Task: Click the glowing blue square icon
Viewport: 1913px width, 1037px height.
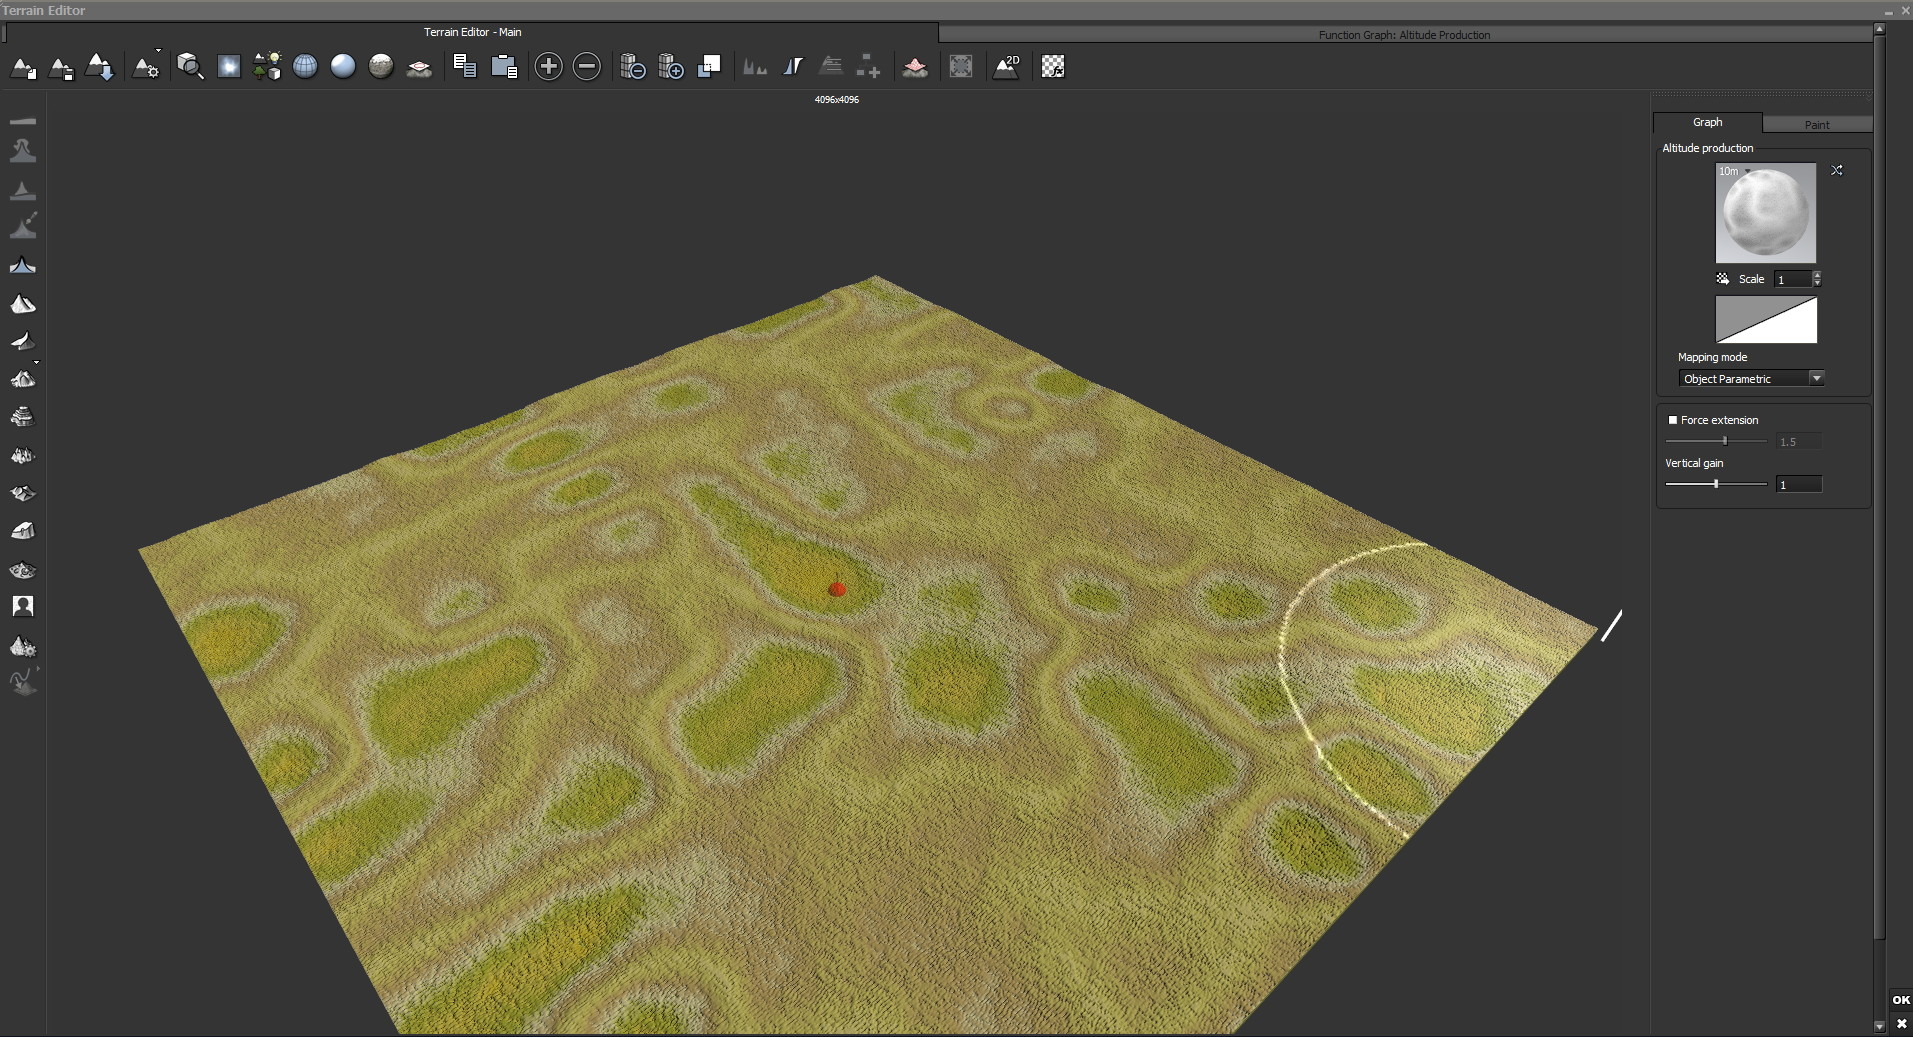Action: coord(229,67)
